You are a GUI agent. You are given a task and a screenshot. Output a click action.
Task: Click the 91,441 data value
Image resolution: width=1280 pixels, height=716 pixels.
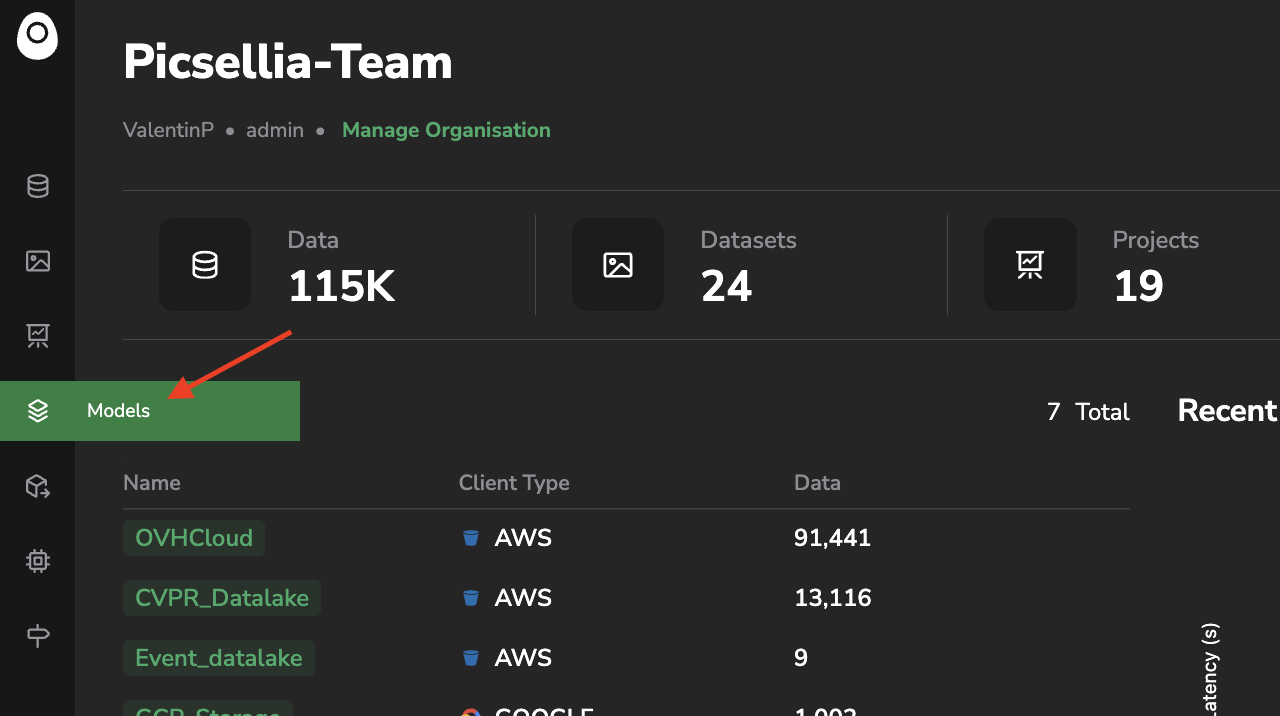pyautogui.click(x=832, y=538)
